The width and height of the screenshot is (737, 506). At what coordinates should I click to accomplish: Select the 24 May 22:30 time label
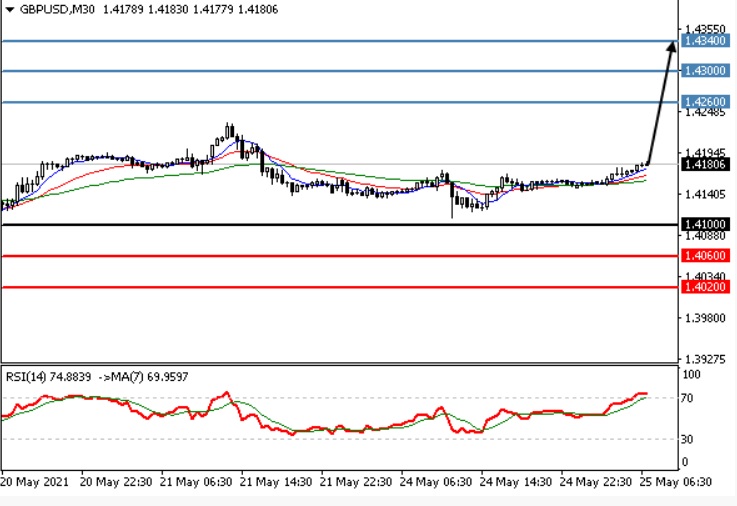tap(596, 482)
